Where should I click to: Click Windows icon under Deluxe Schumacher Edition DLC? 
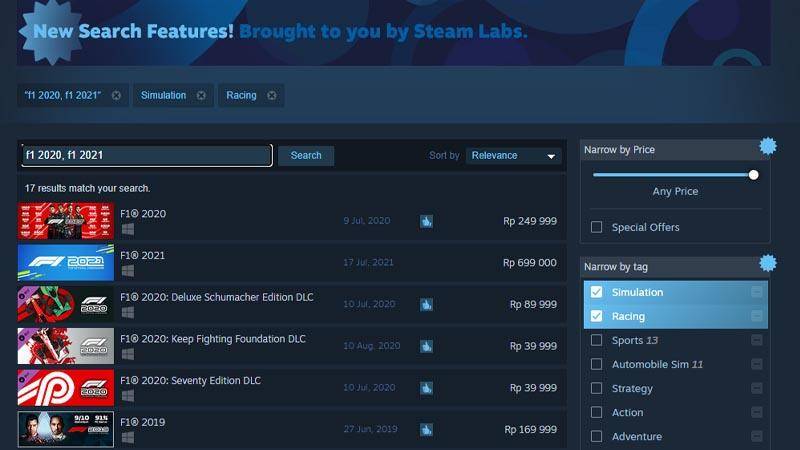pyautogui.click(x=128, y=312)
